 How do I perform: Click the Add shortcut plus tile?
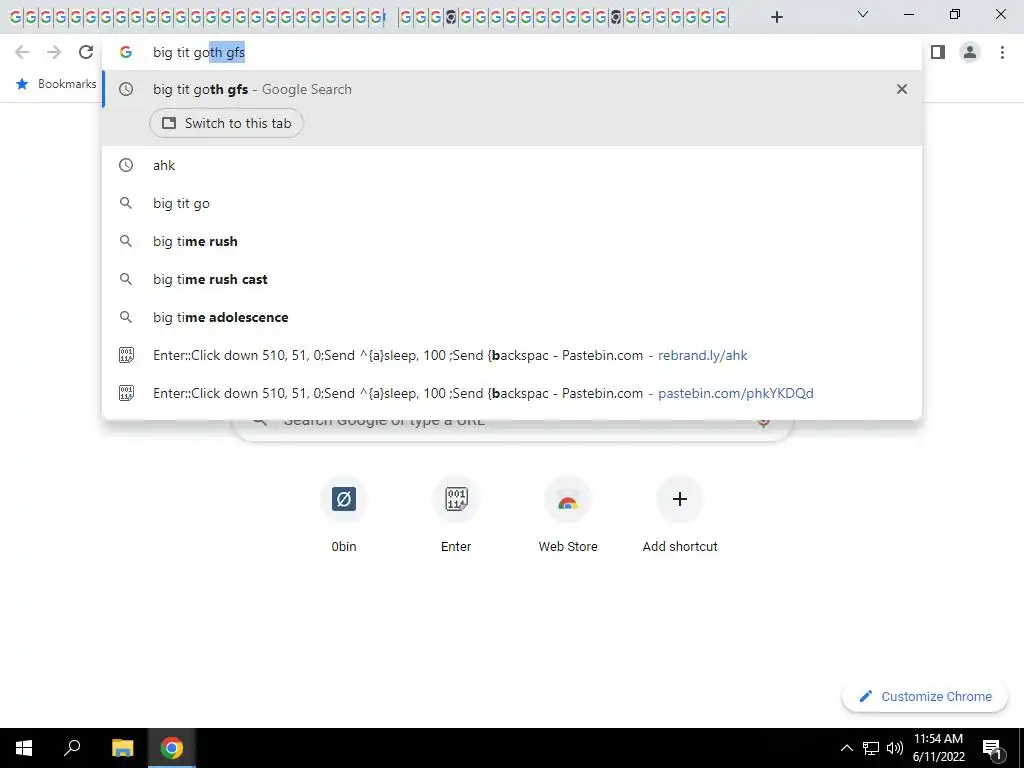pos(680,515)
